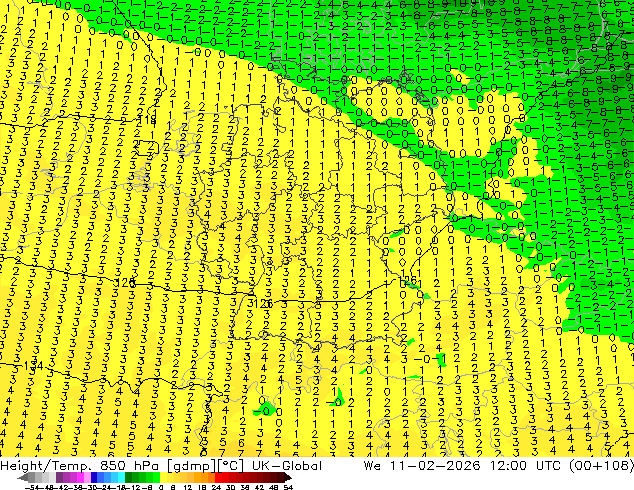Screen dimensions: 634x490
Task: Select the yellow swatch above the 0 label
Action: 163,477
